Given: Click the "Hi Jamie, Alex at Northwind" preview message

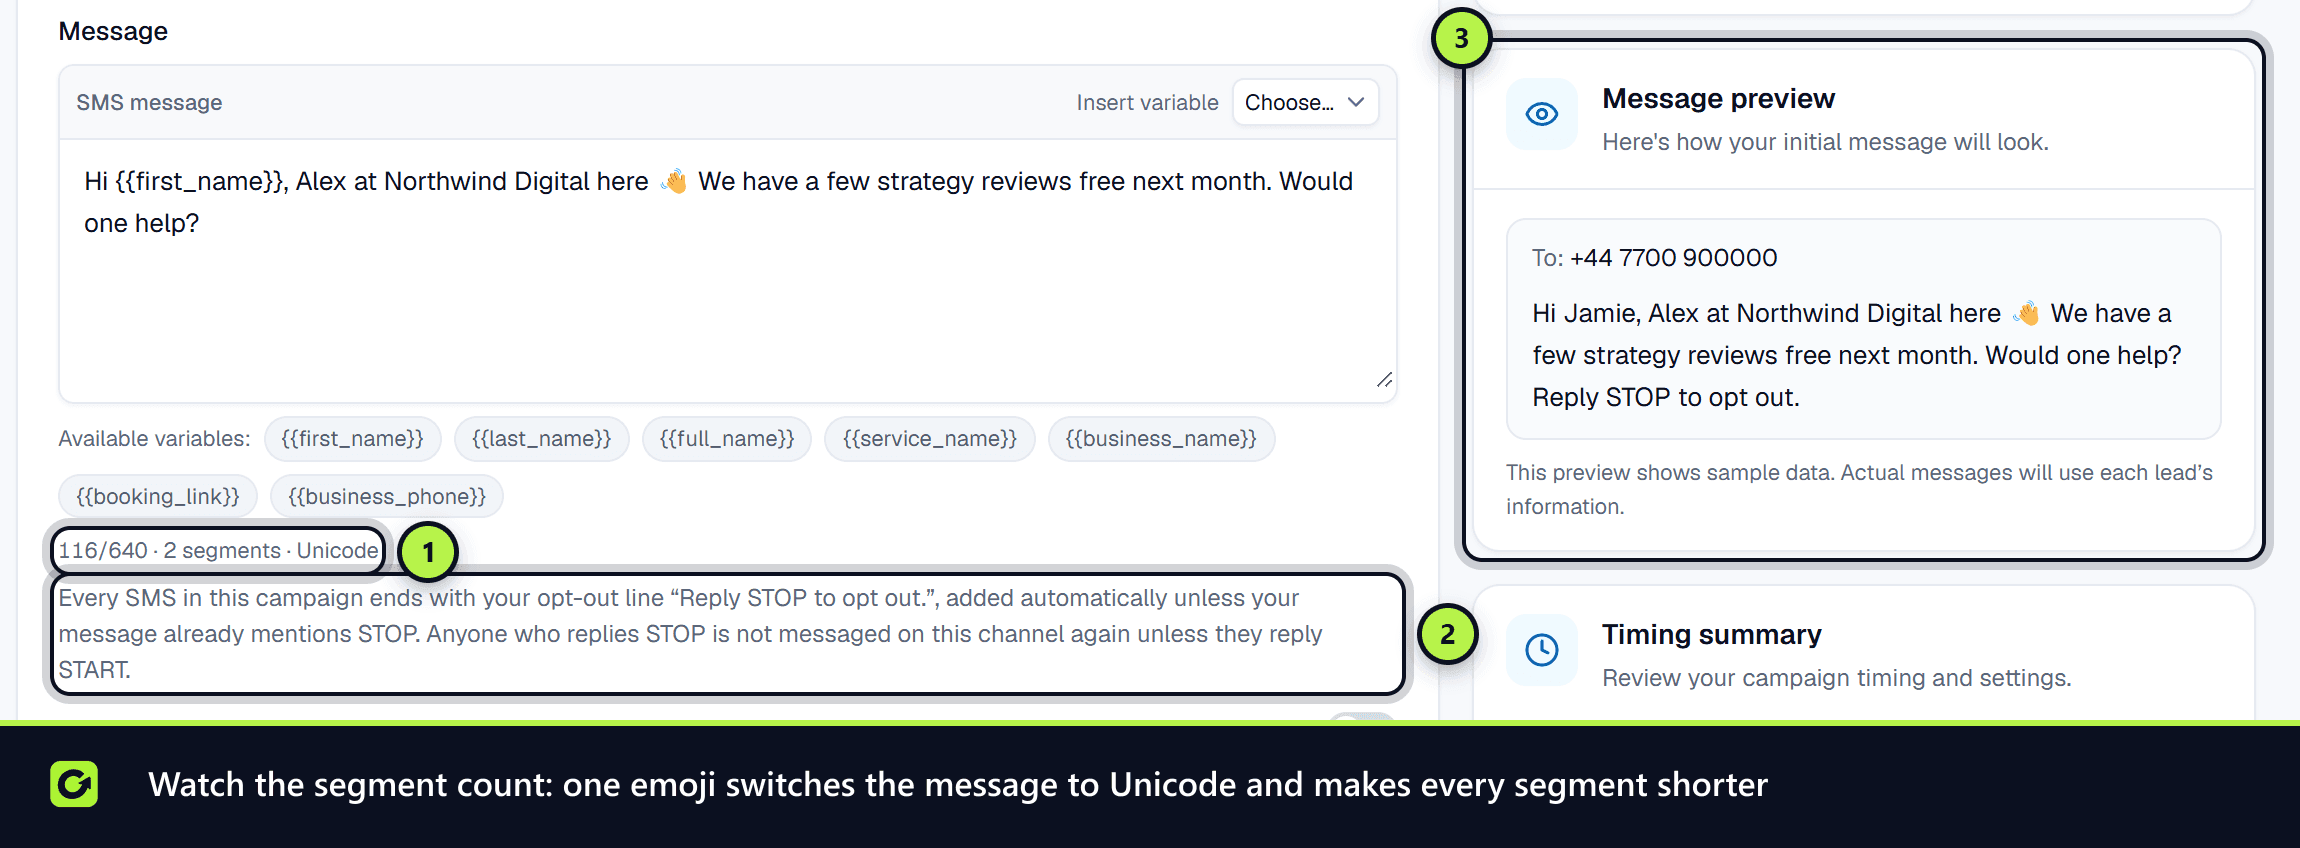Looking at the screenshot, I should click(x=1856, y=355).
